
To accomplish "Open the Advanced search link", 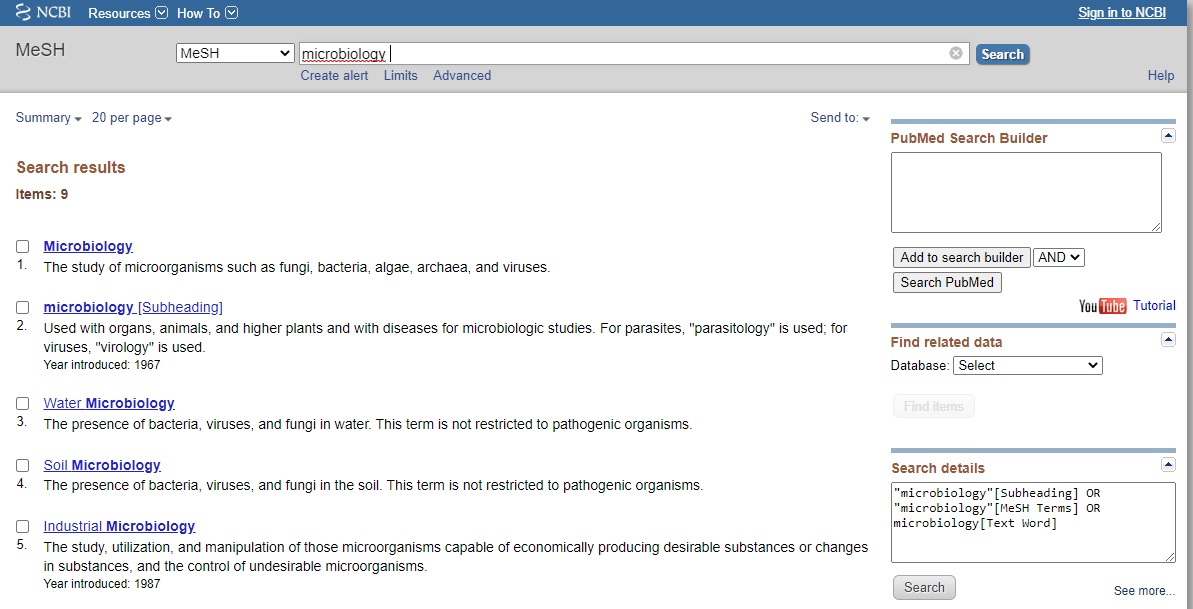I will point(461,75).
